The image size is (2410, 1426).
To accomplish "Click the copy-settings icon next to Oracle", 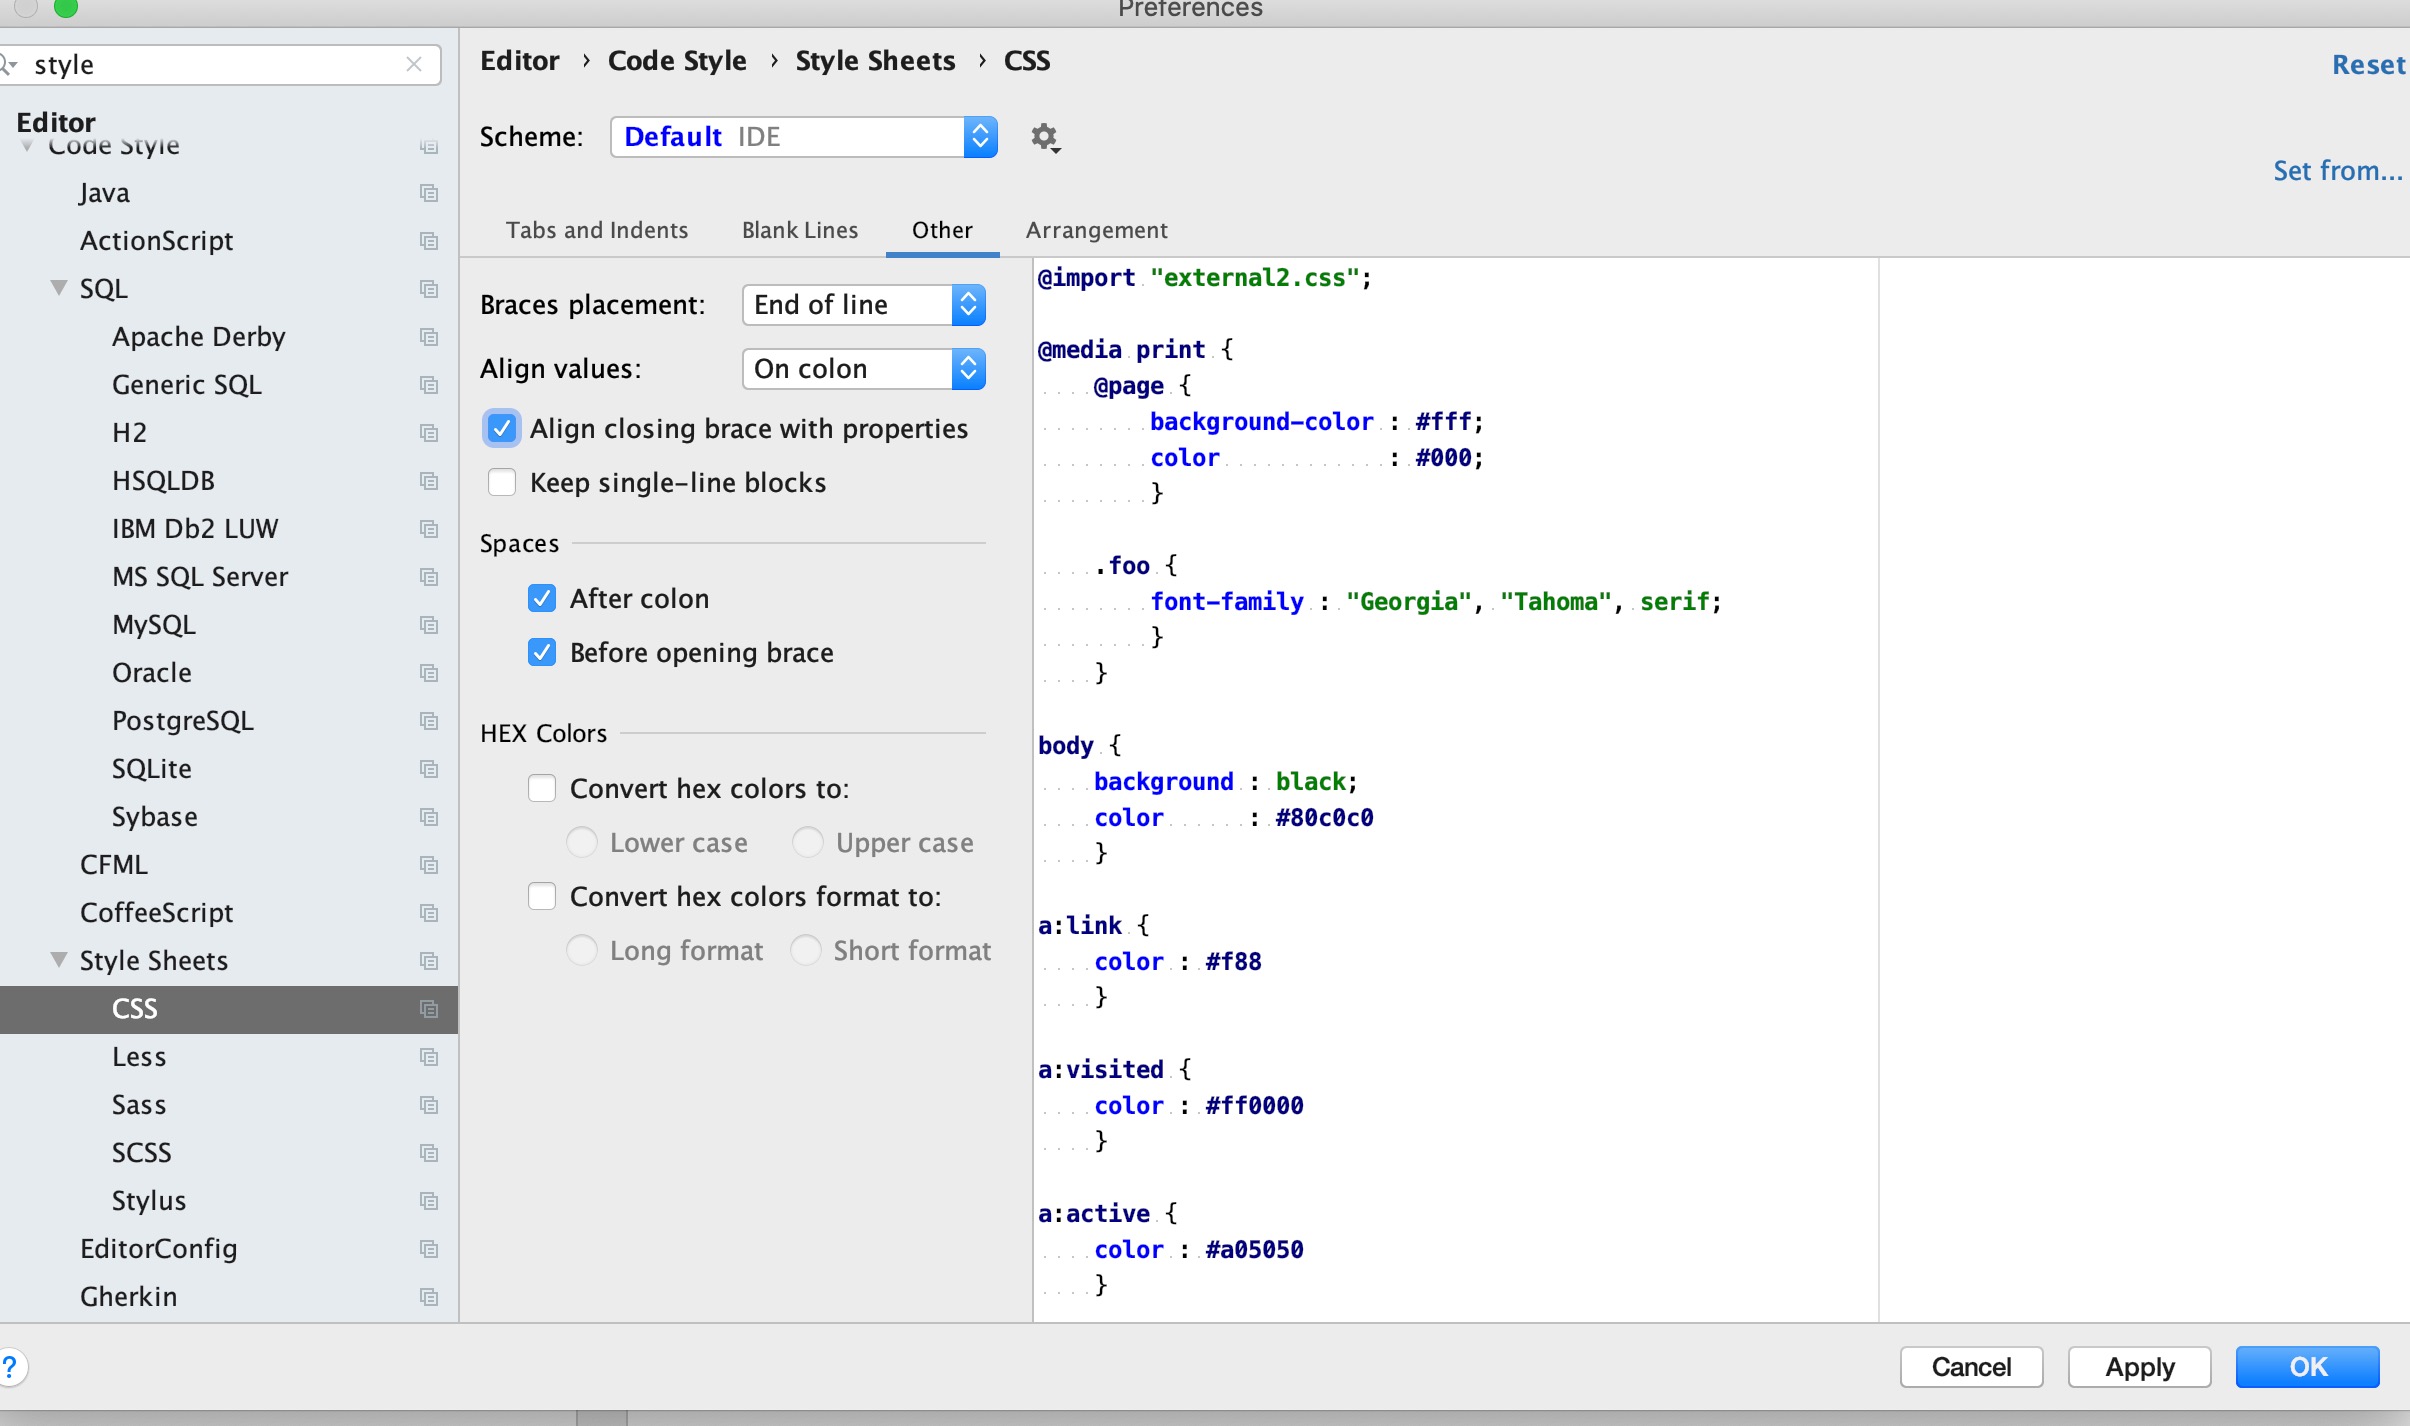I will click(429, 673).
